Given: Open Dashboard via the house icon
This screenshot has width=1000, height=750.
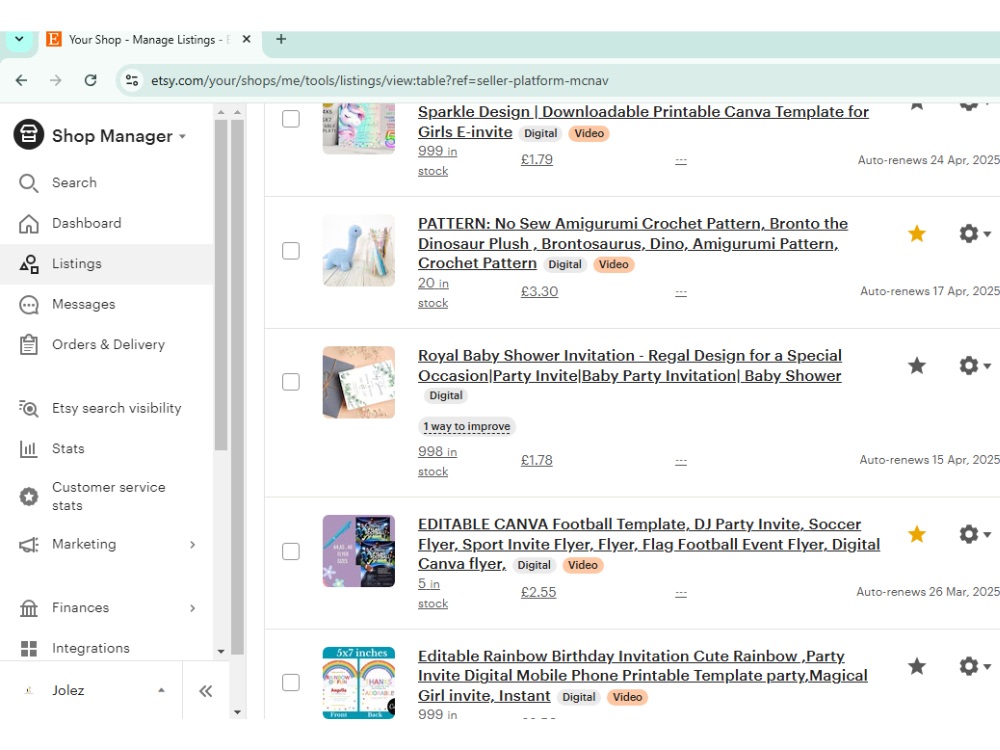Looking at the screenshot, I should coord(29,223).
